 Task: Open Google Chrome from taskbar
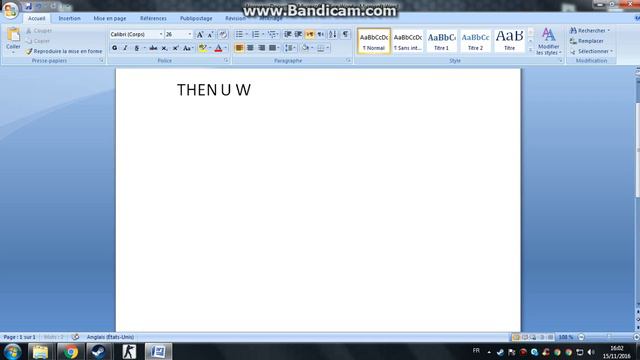70,351
